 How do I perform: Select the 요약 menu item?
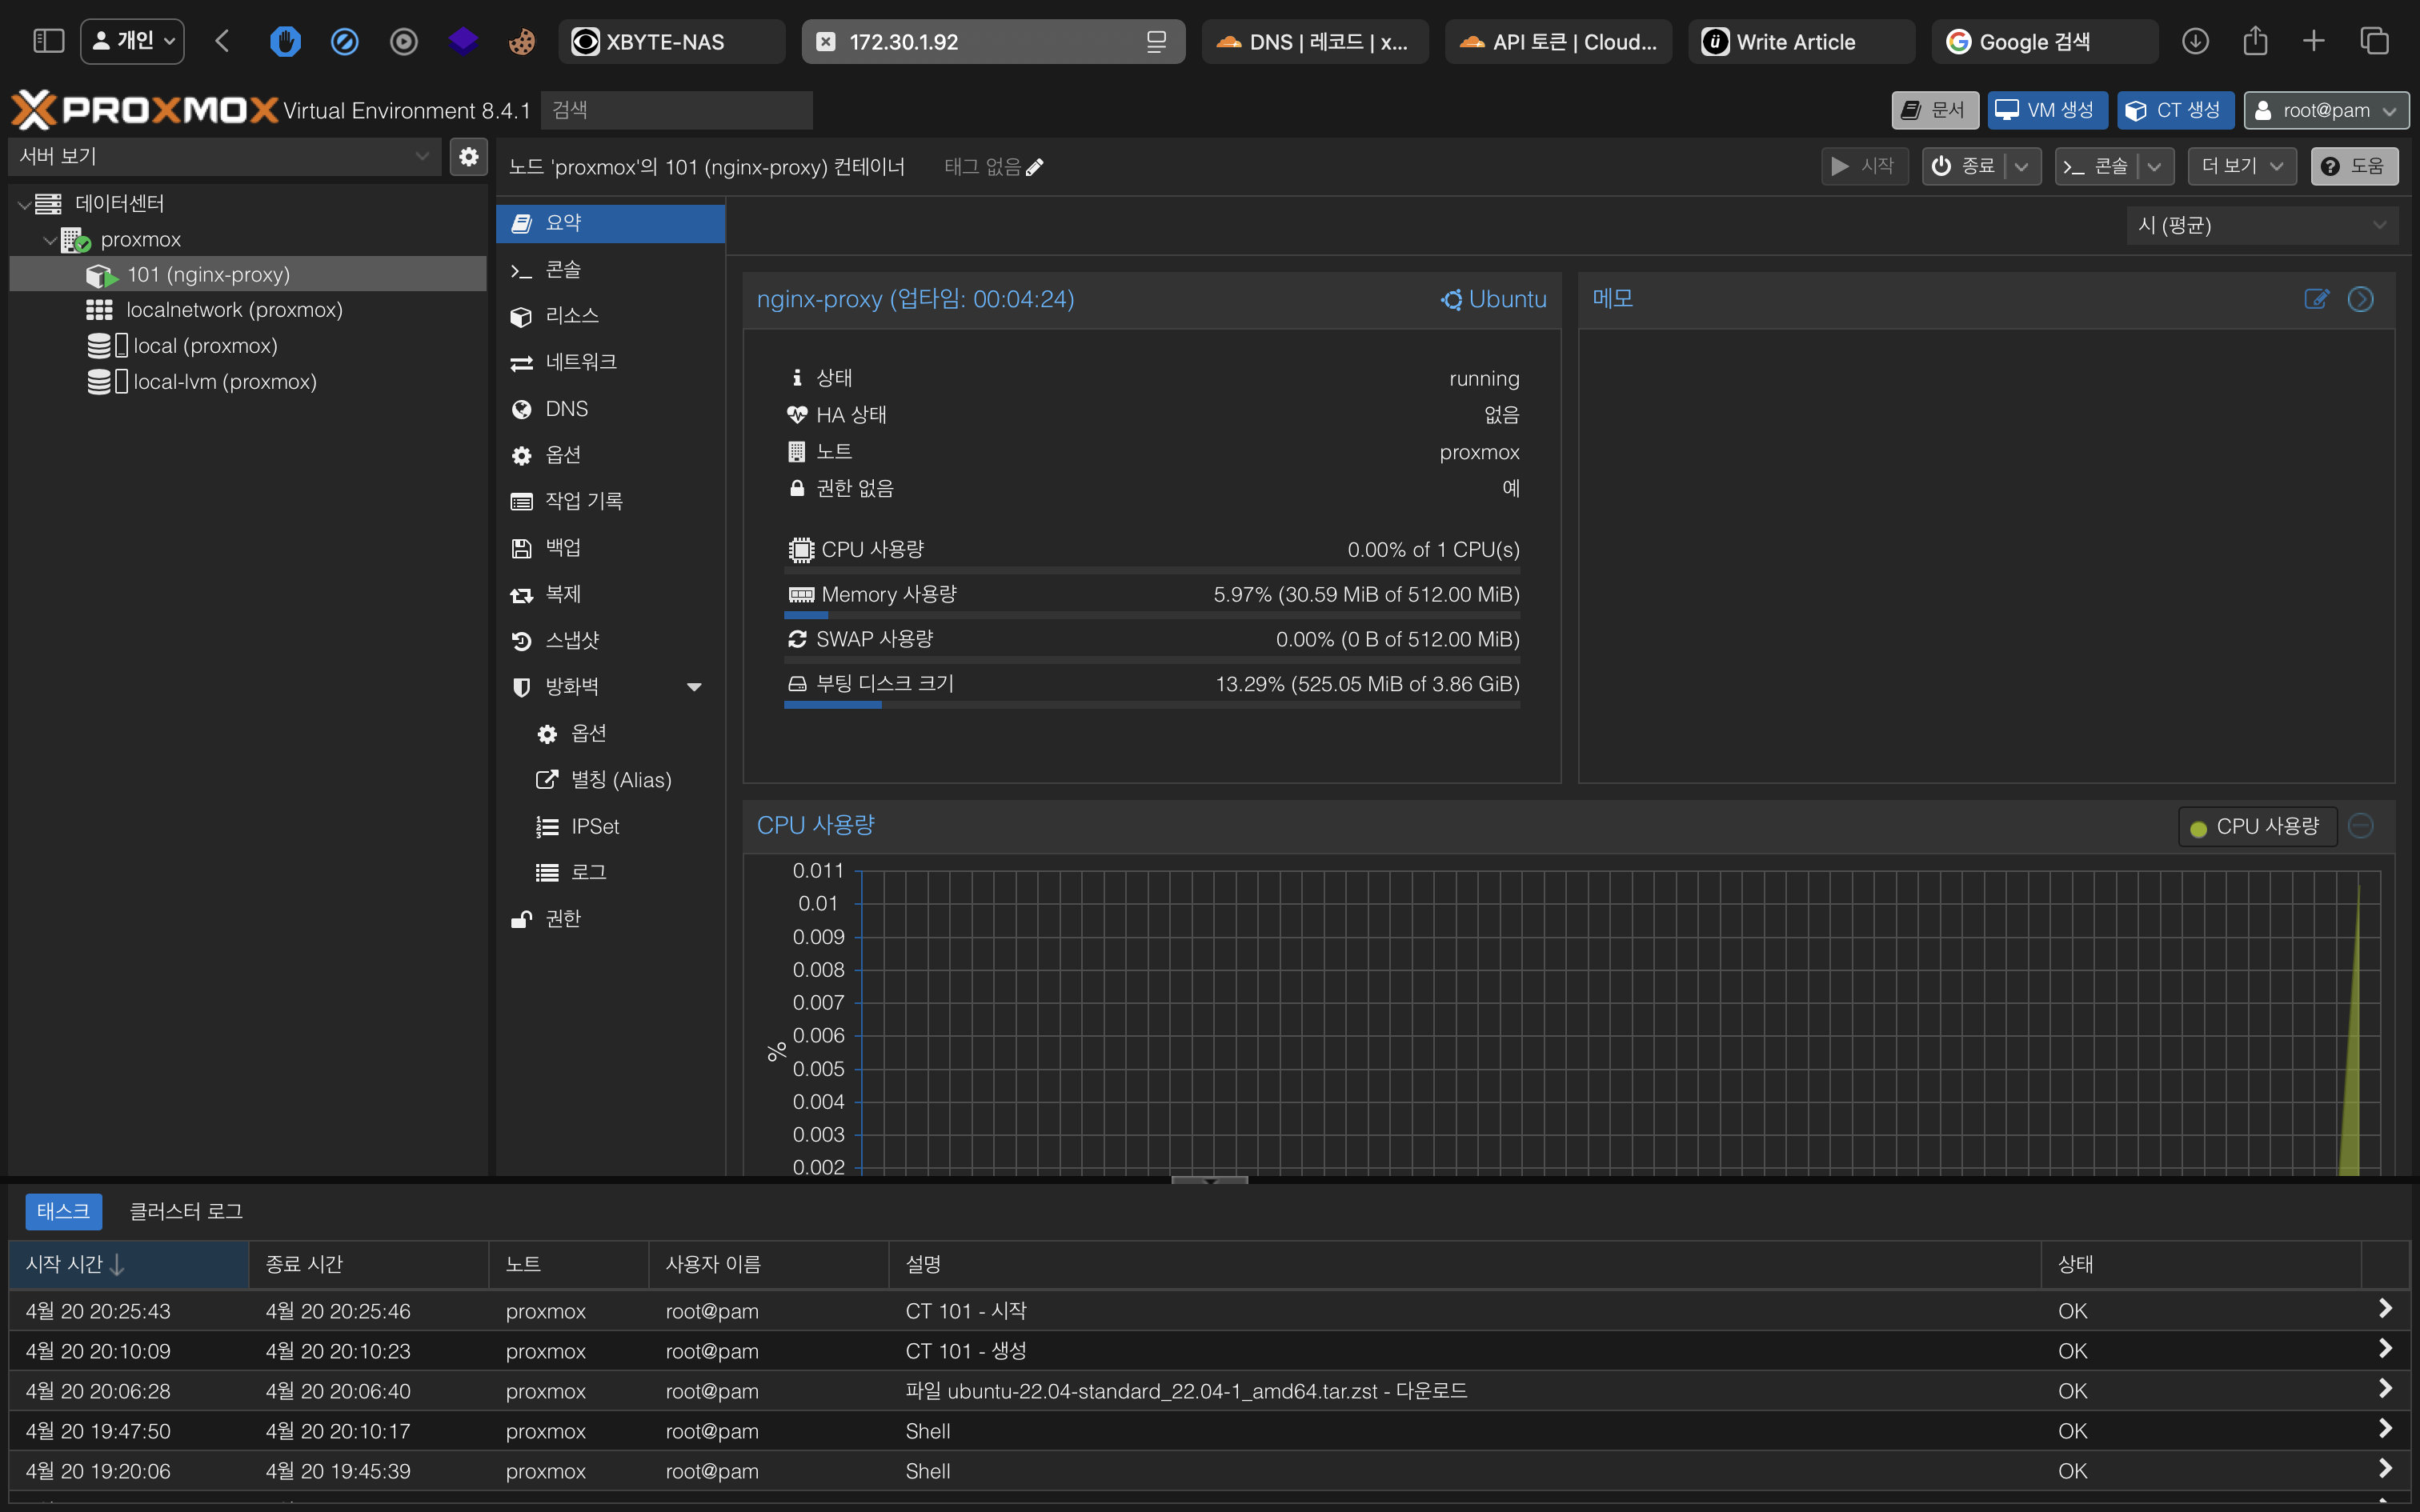610,223
